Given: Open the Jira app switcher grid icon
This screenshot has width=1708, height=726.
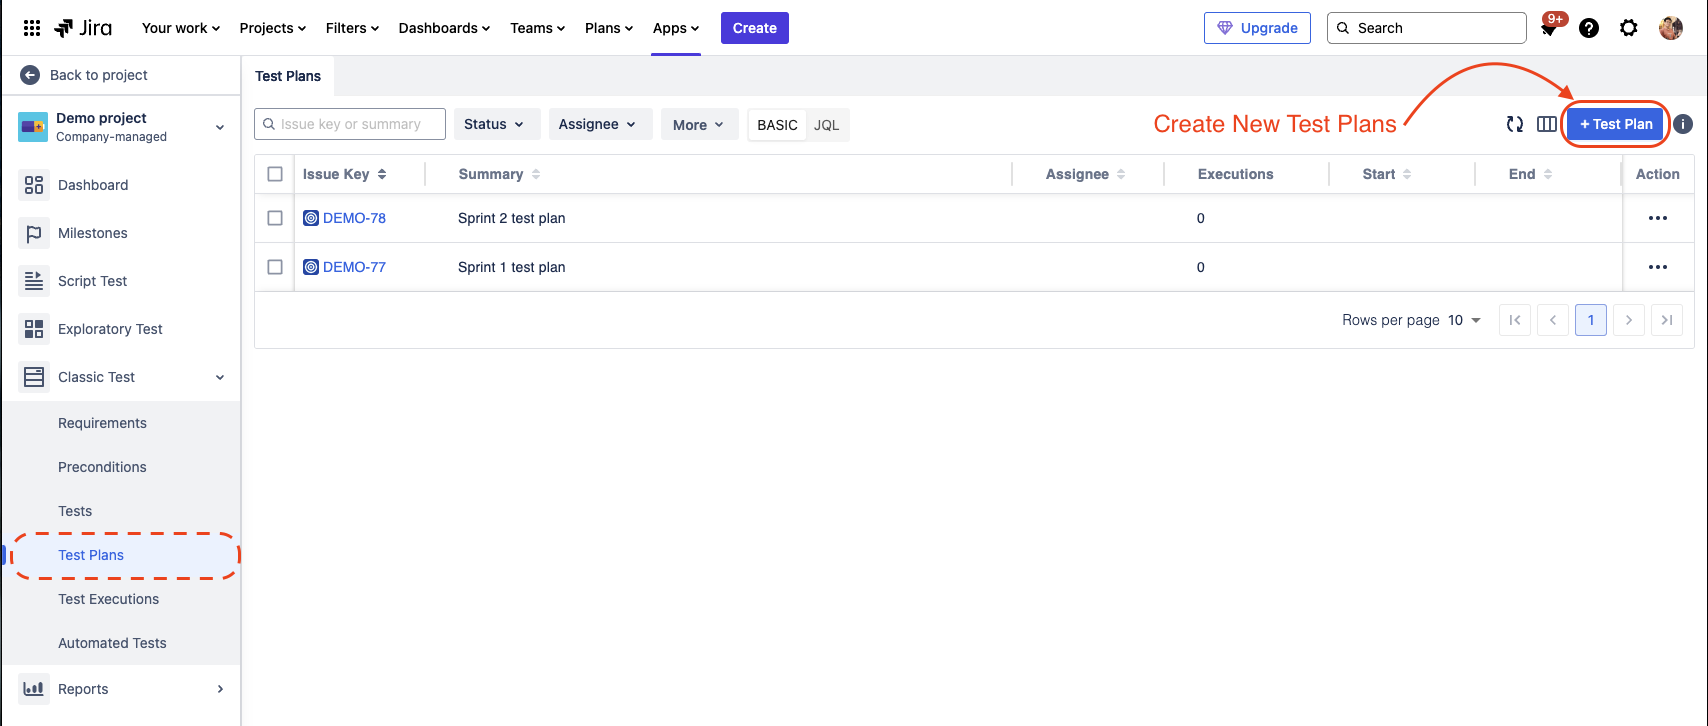Looking at the screenshot, I should (x=32, y=28).
